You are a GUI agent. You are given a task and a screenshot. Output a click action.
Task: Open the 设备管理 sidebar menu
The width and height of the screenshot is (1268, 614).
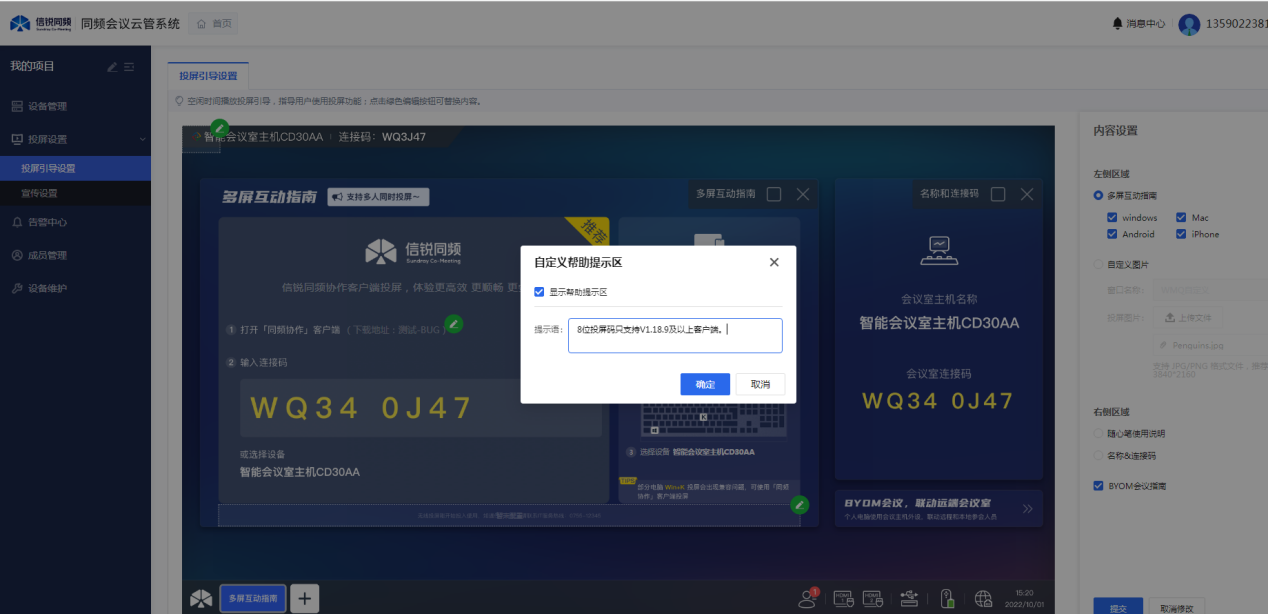47,106
